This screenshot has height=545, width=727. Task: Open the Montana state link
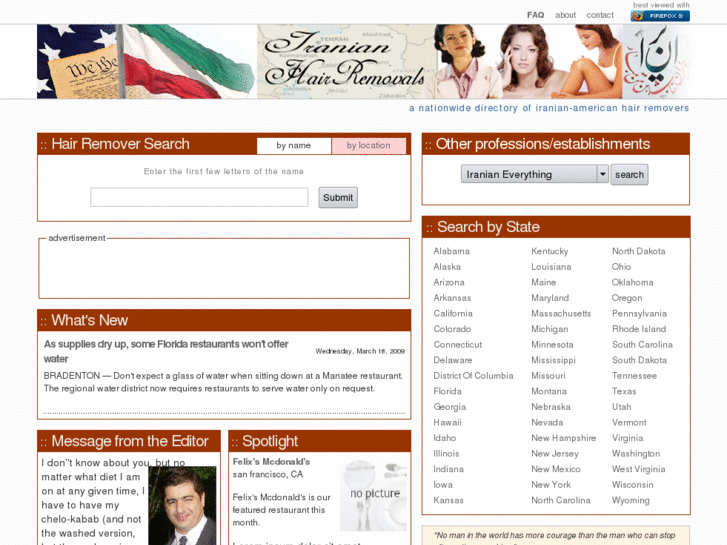click(x=549, y=391)
